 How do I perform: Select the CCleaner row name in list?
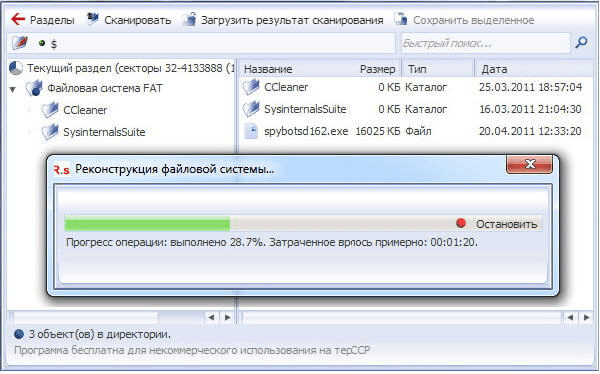point(286,87)
